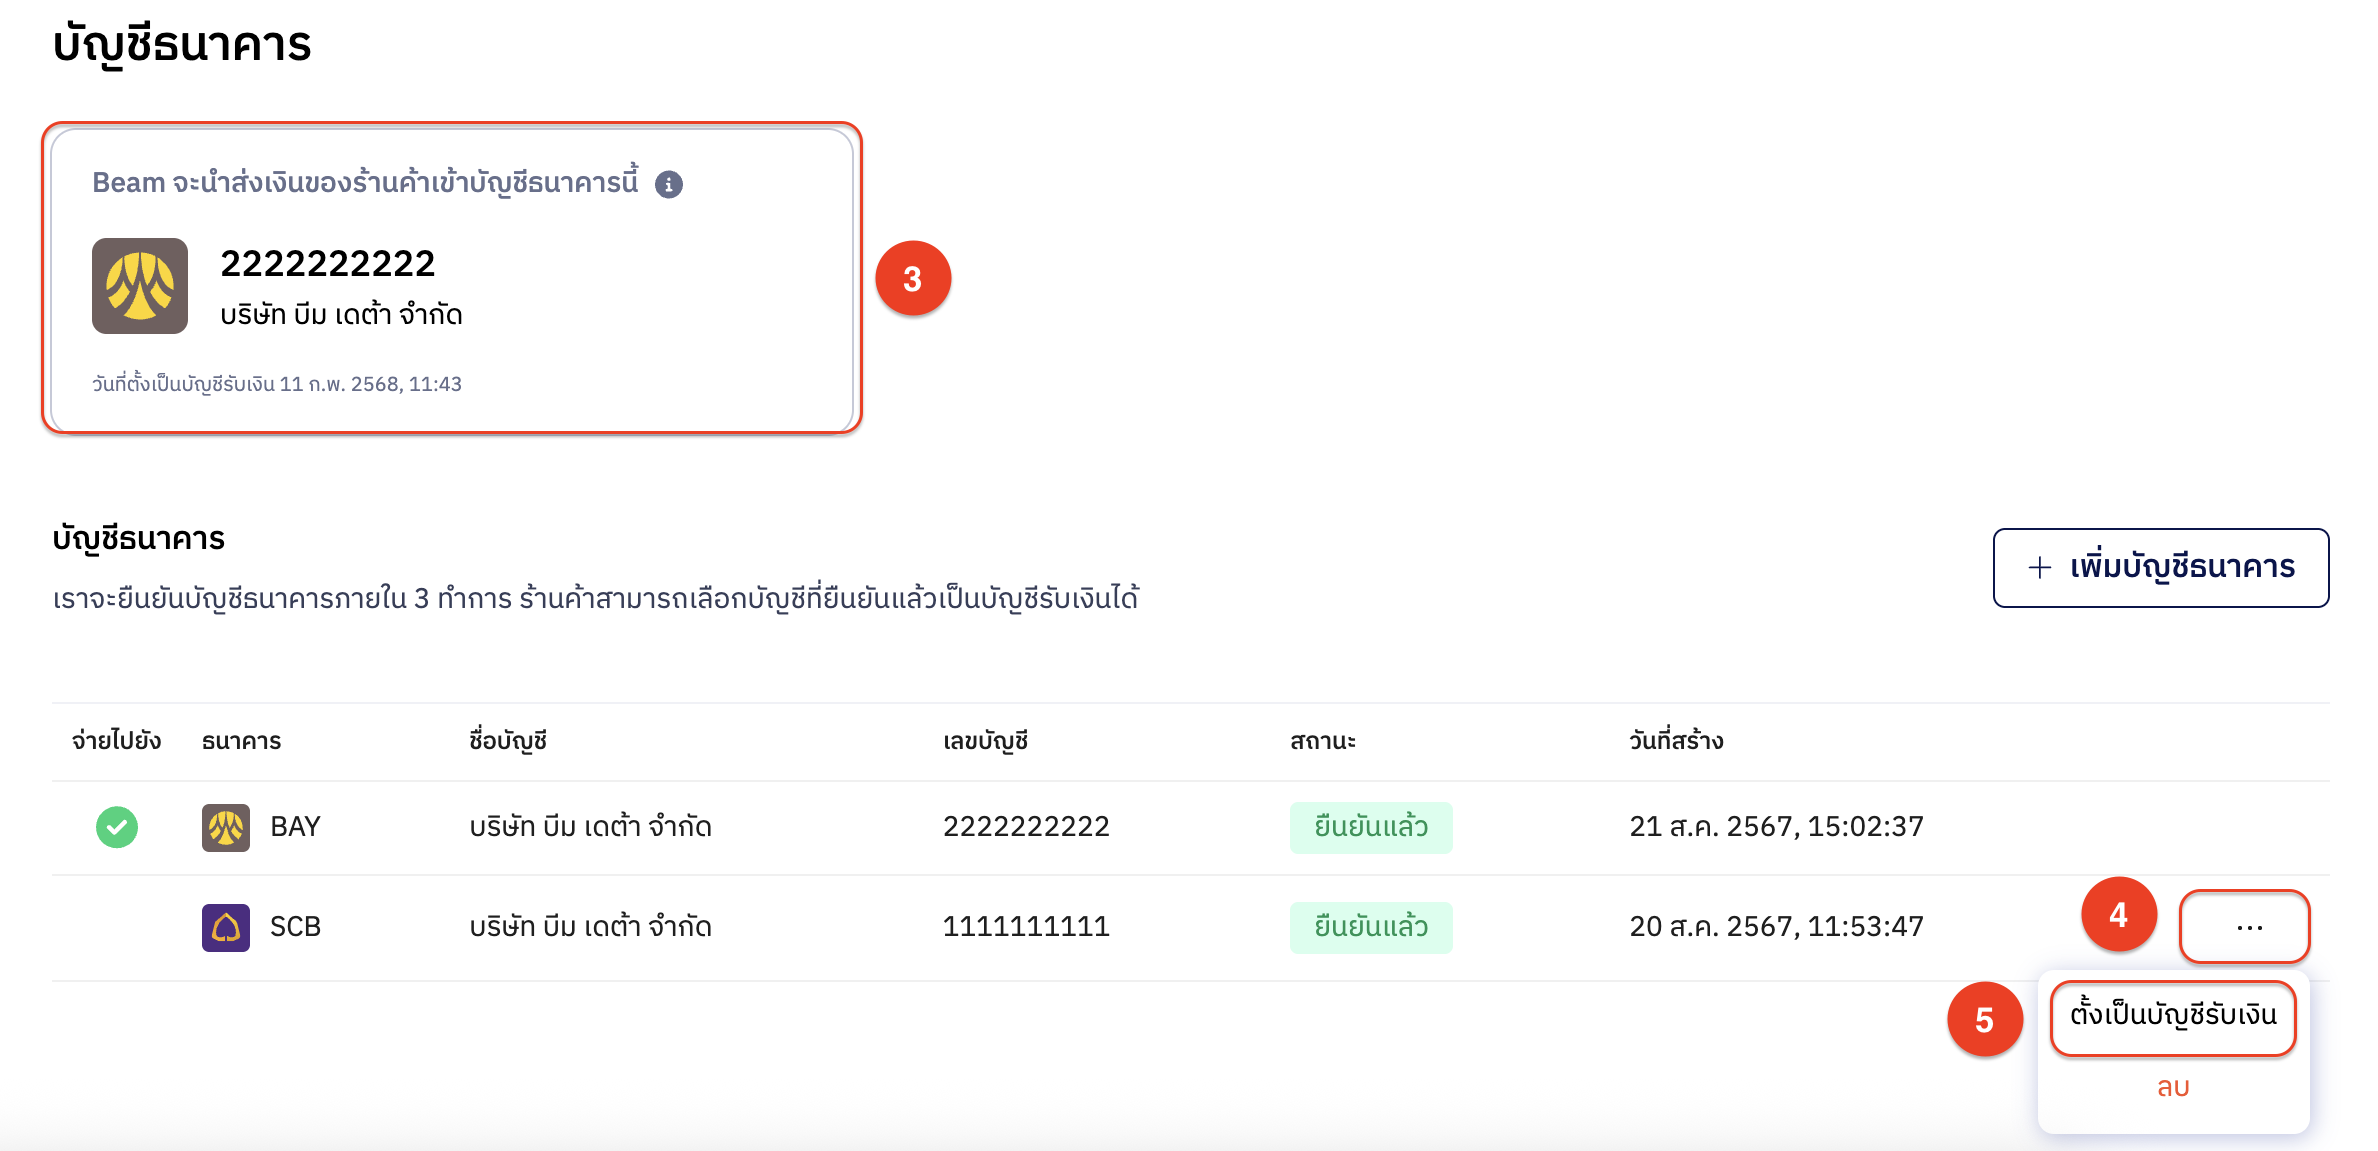Click account name in SCB row
2378x1151 pixels.
pos(590,927)
